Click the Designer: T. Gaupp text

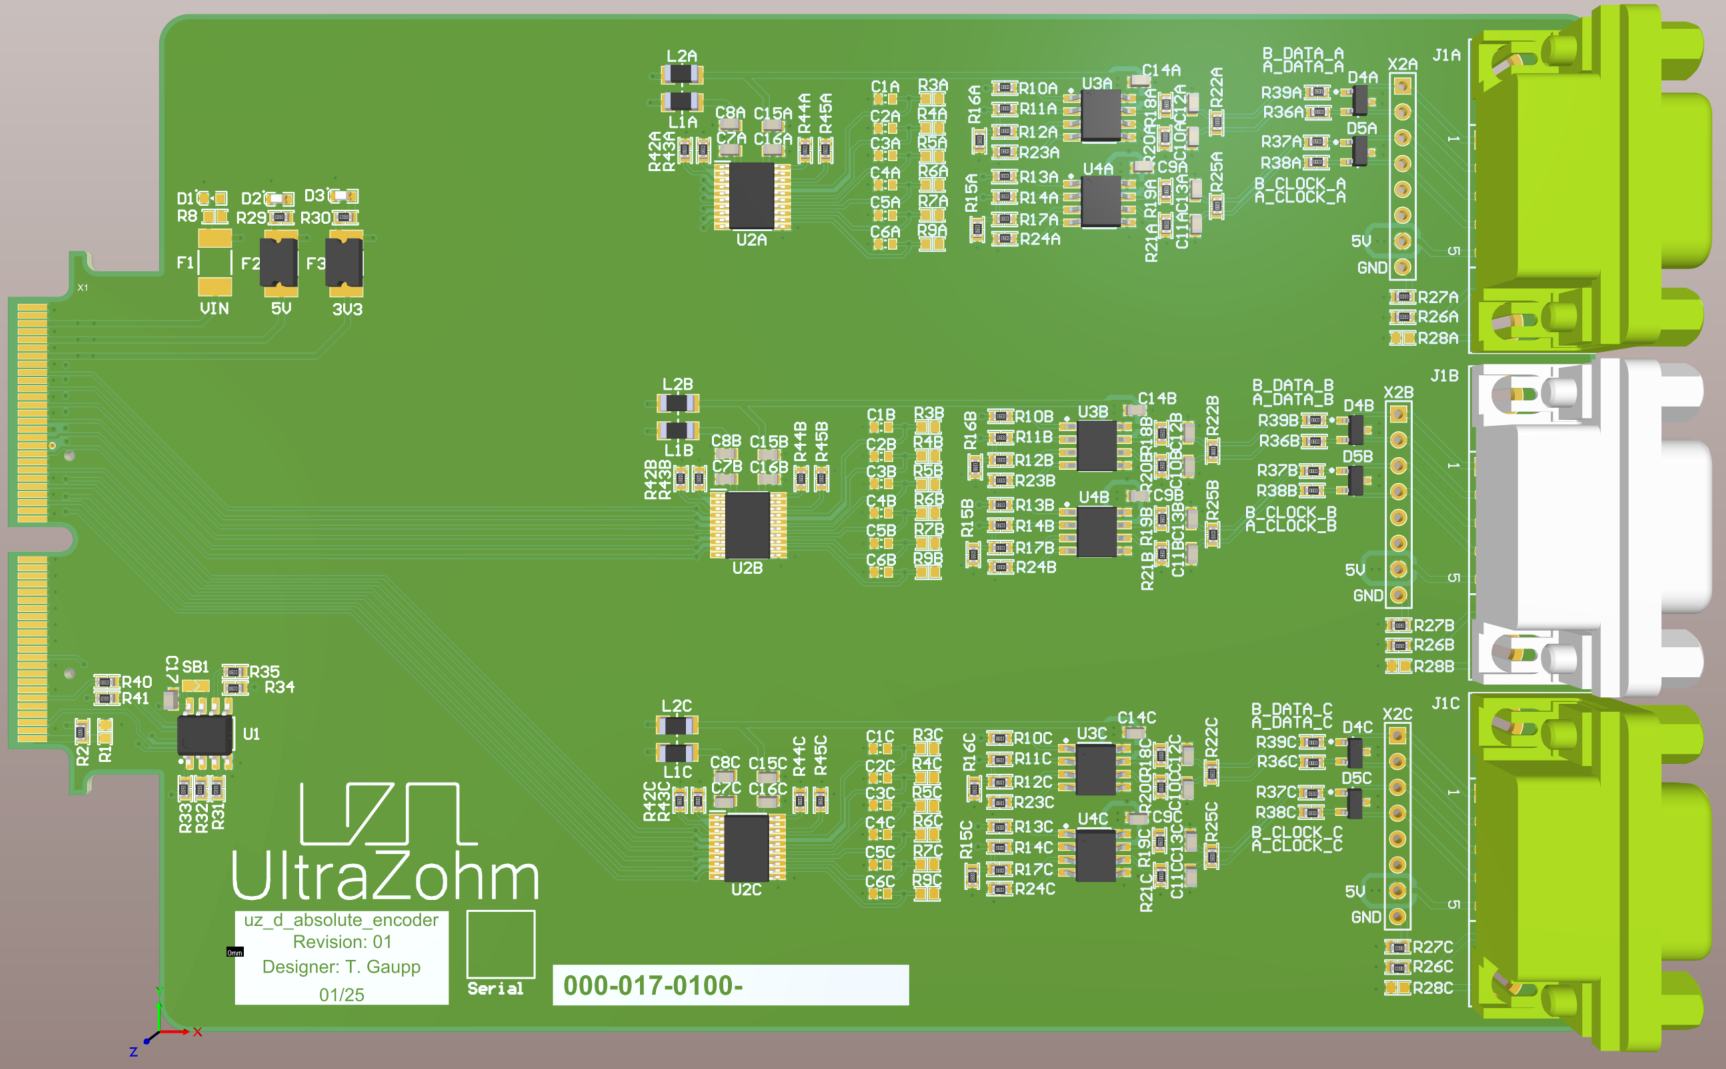click(341, 967)
